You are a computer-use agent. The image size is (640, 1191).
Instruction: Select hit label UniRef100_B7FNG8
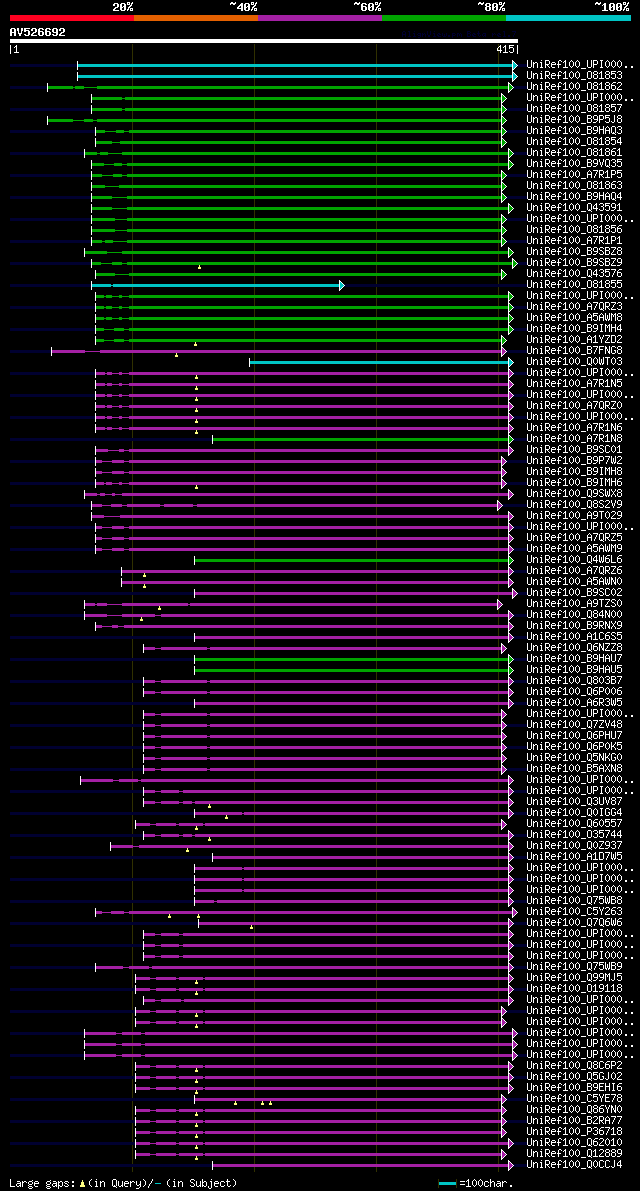(x=574, y=351)
